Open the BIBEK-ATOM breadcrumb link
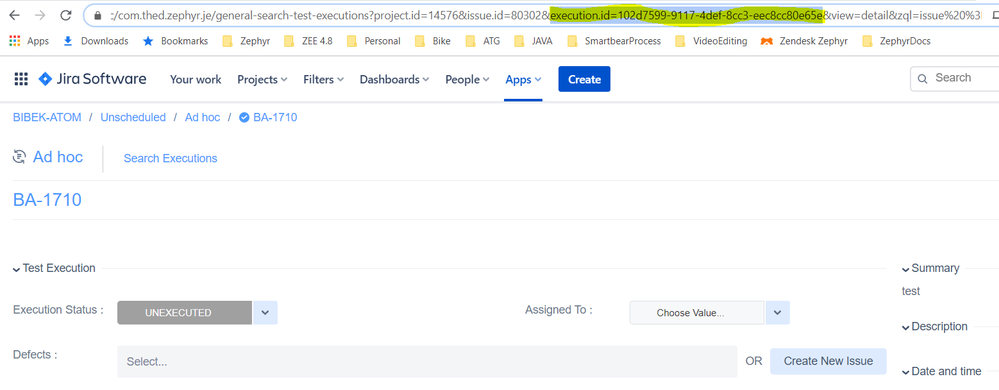This screenshot has height=390, width=999. coord(48,117)
